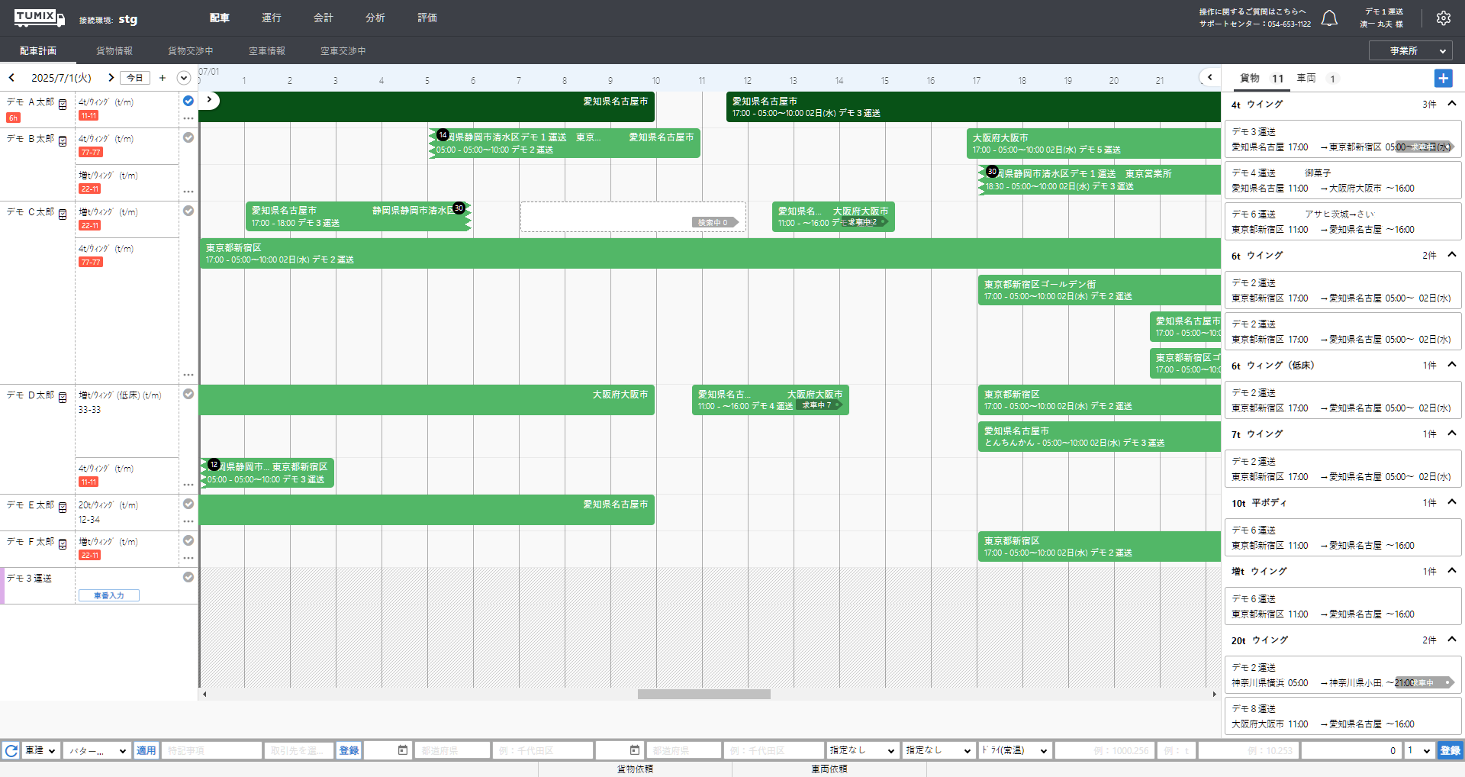Switch to the 空車情報 tab
The width and height of the screenshot is (1465, 777).
[266, 50]
